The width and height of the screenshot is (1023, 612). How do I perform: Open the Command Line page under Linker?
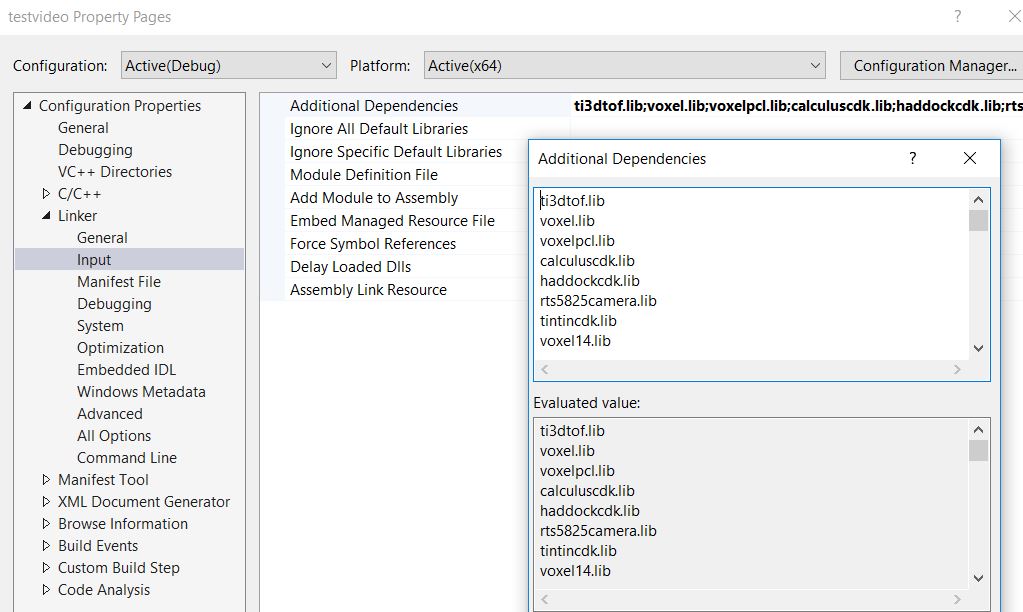pos(126,457)
